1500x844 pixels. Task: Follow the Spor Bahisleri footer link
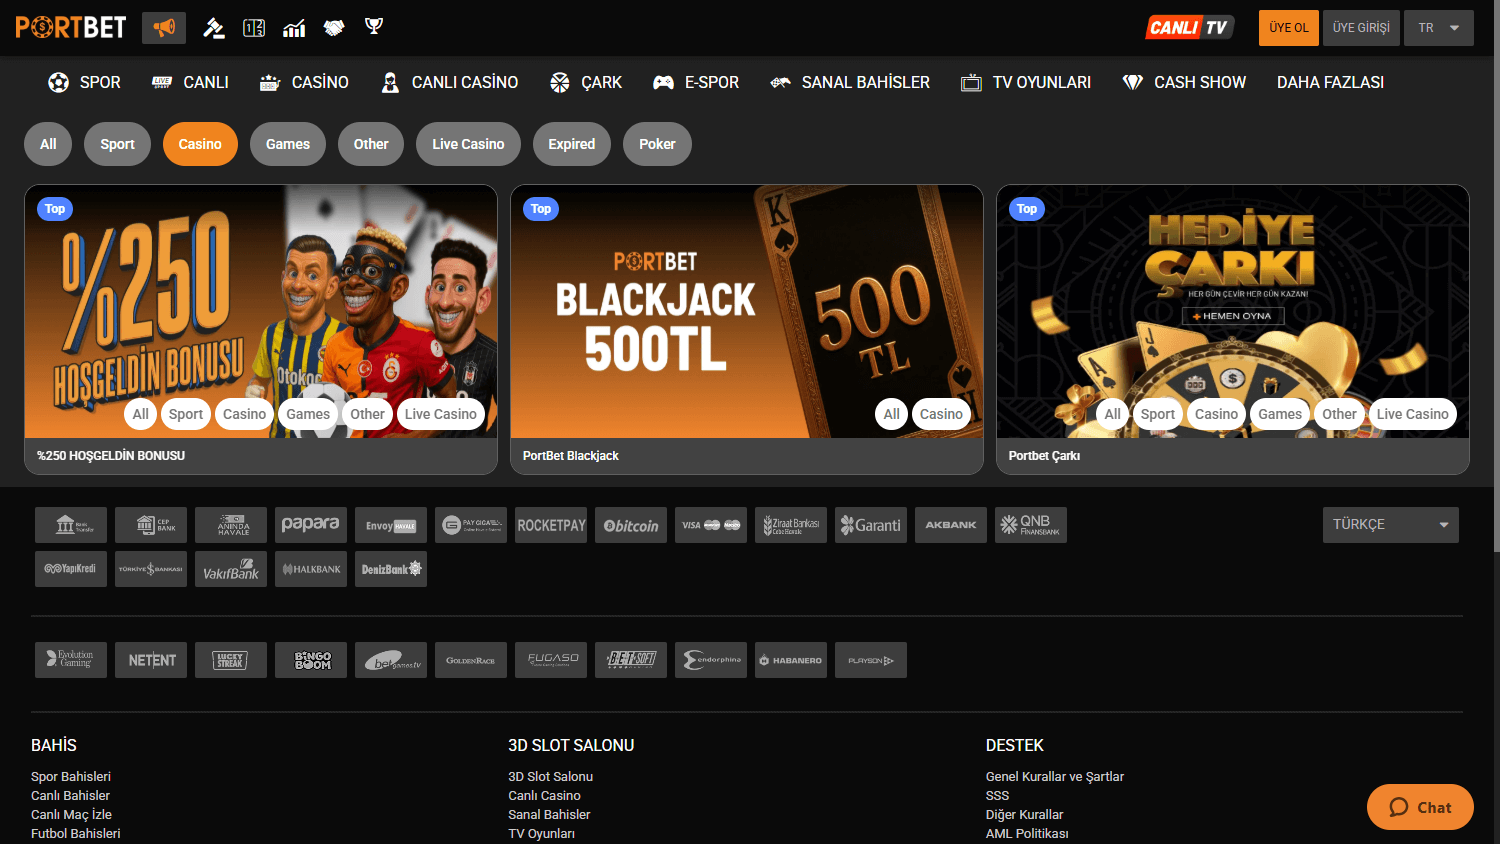(x=71, y=776)
